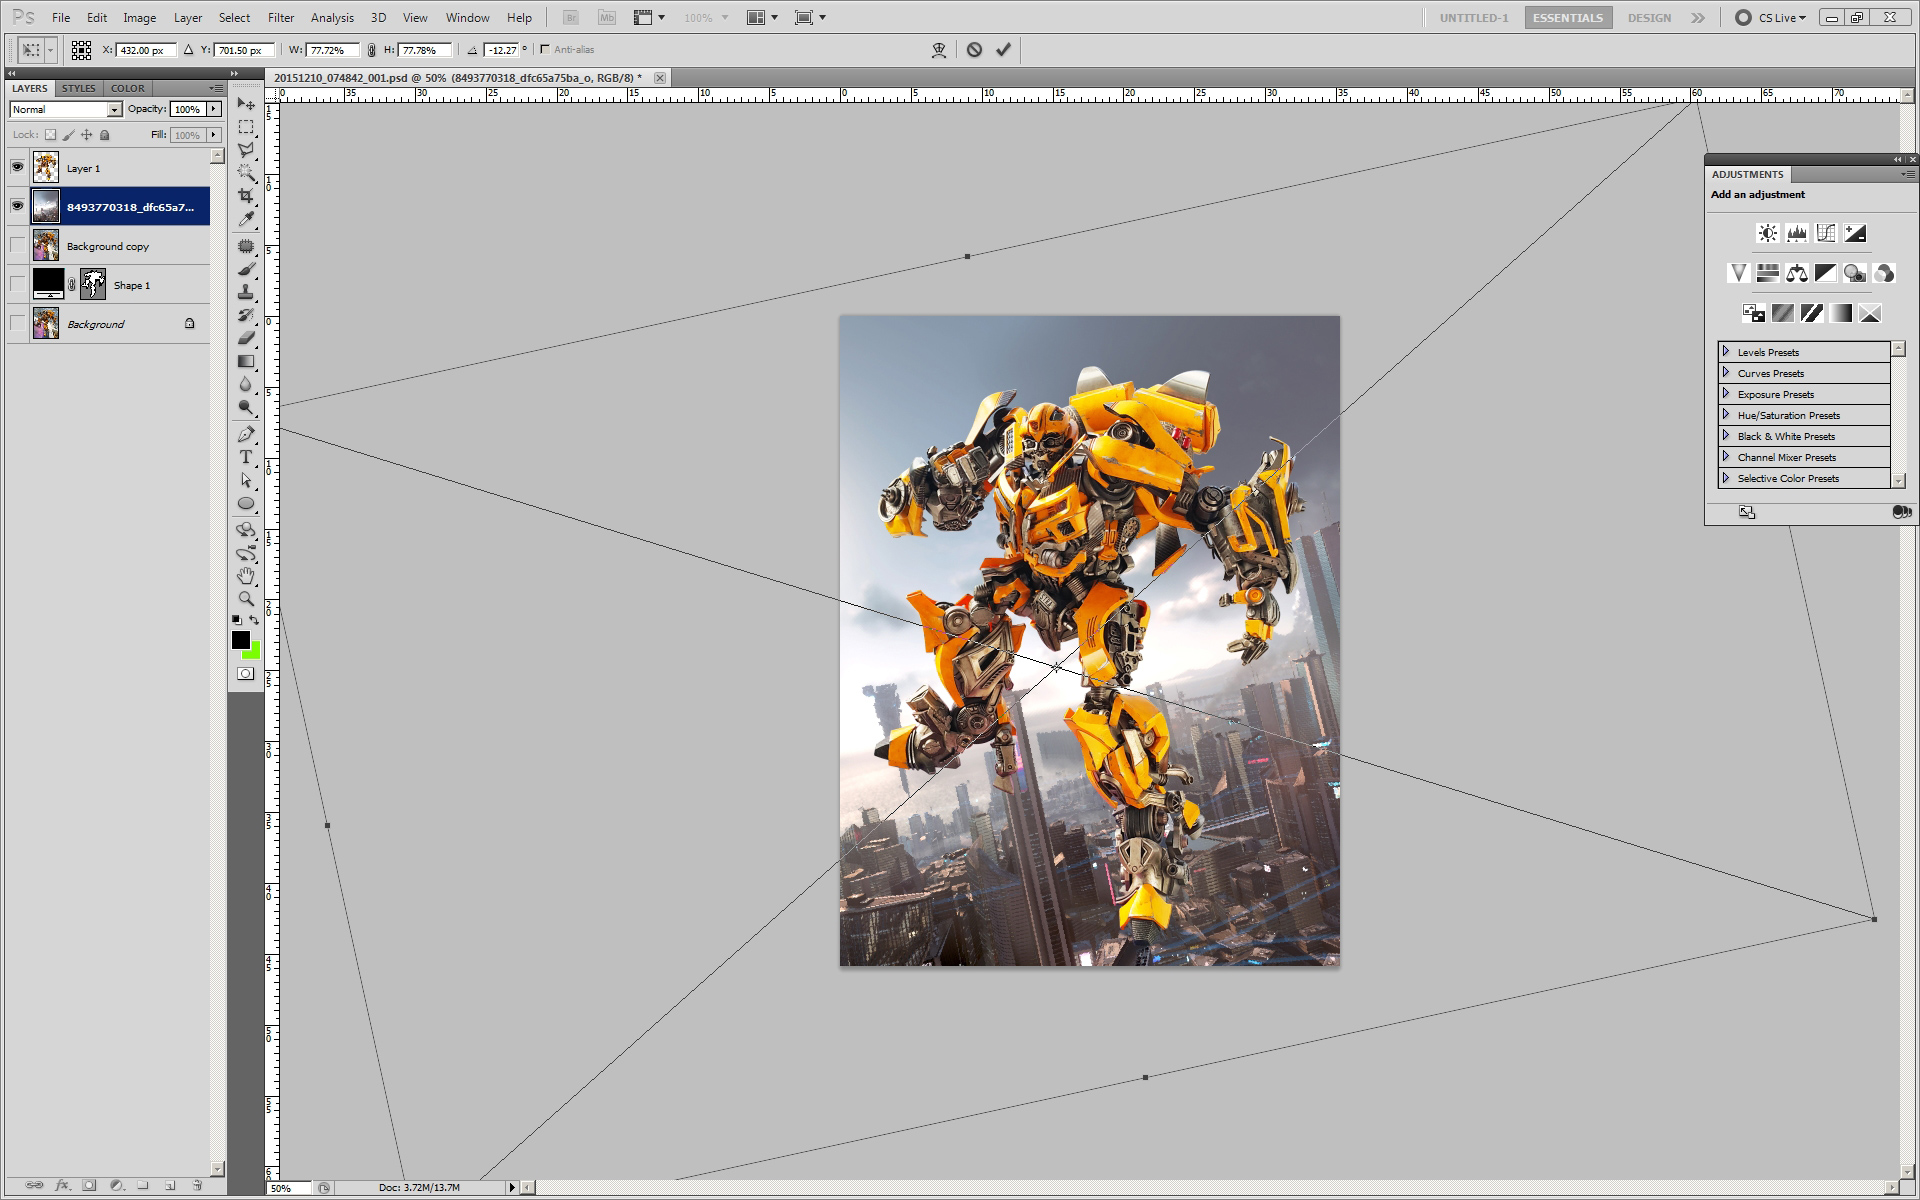Show the Background layer
The height and width of the screenshot is (1200, 1920).
pos(18,323)
